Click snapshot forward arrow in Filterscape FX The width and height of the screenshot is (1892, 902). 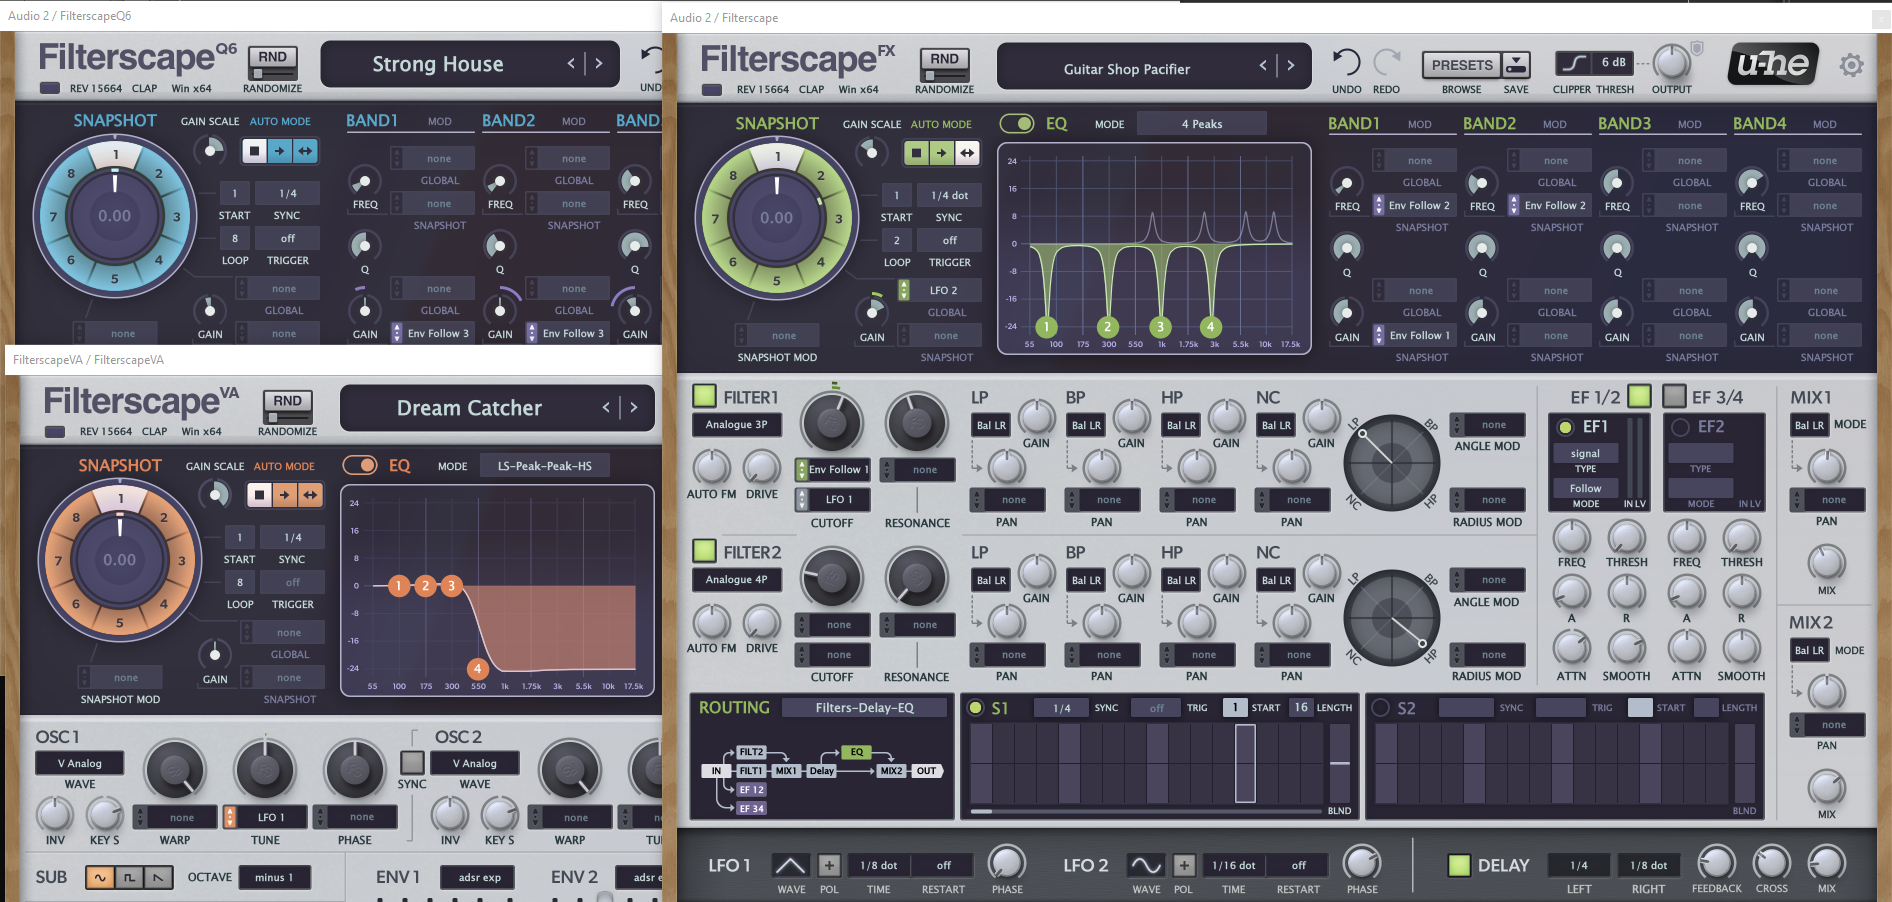pyautogui.click(x=941, y=153)
